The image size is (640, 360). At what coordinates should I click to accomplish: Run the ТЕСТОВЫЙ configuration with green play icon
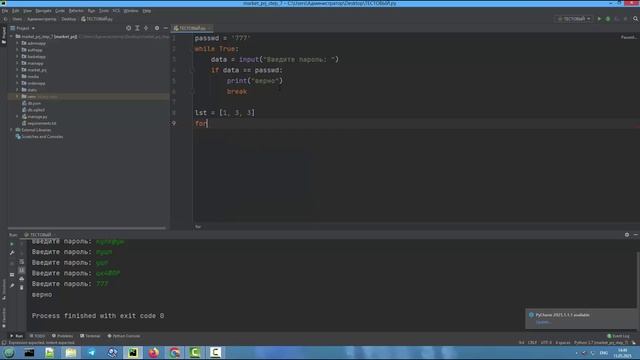tap(599, 19)
